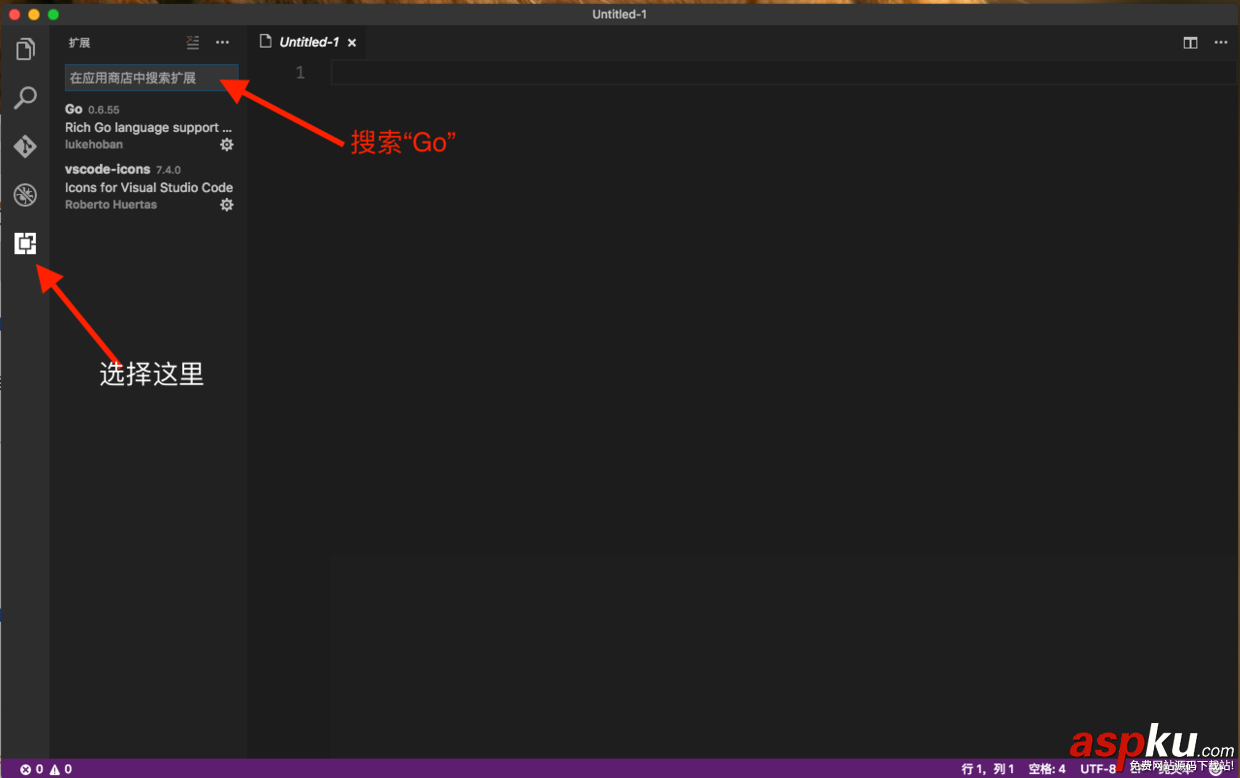Click lukehoban publisher name
Image resolution: width=1240 pixels, height=778 pixels.
click(x=94, y=145)
